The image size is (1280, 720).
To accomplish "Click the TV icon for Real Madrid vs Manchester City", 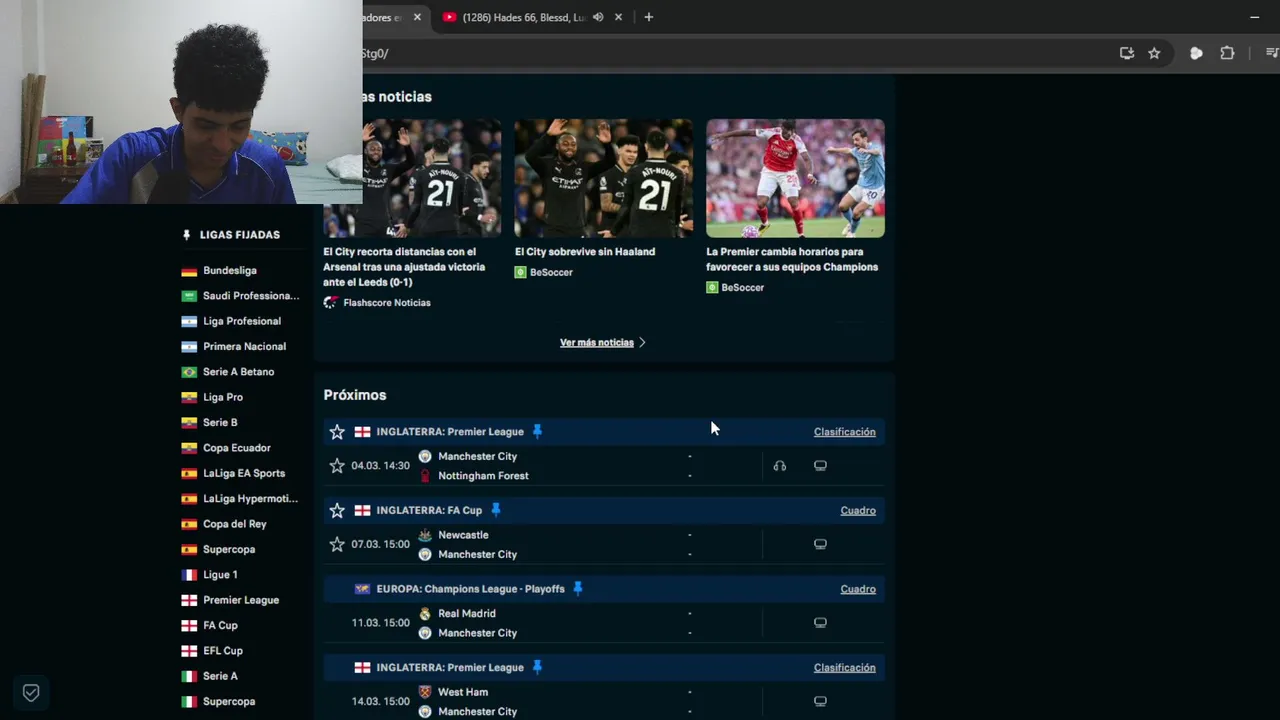I will (820, 623).
